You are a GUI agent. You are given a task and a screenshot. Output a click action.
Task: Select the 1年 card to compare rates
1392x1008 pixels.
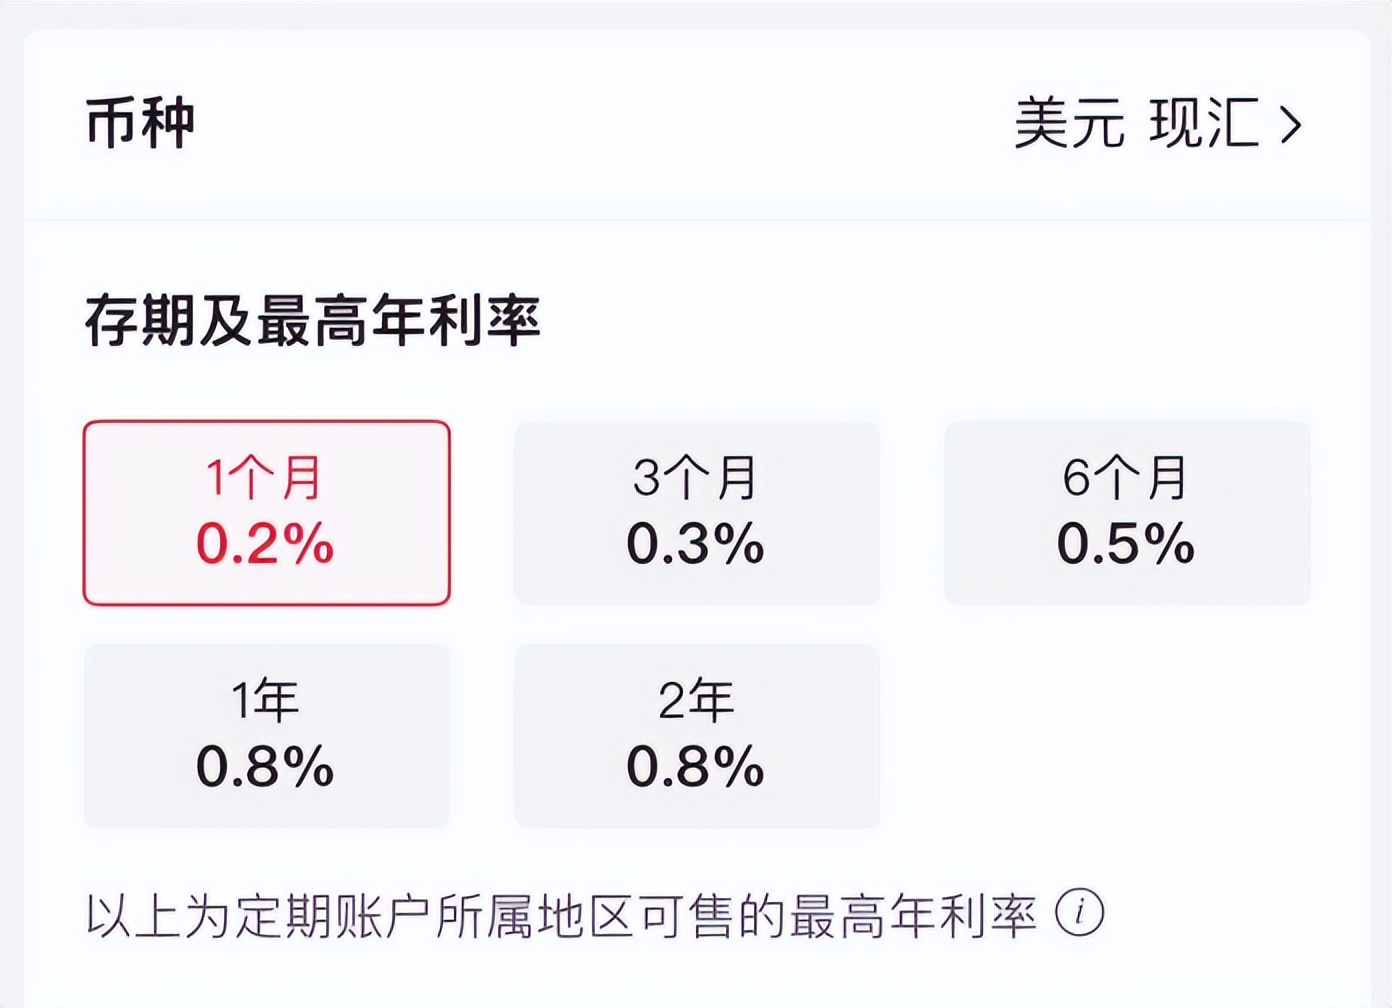pyautogui.click(x=266, y=737)
